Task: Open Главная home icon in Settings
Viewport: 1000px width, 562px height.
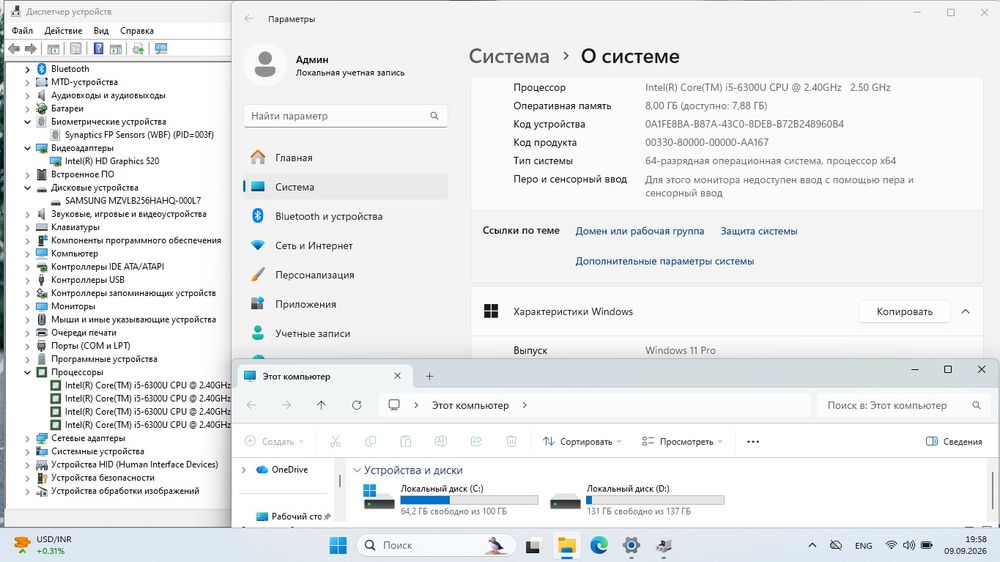Action: 258,157
